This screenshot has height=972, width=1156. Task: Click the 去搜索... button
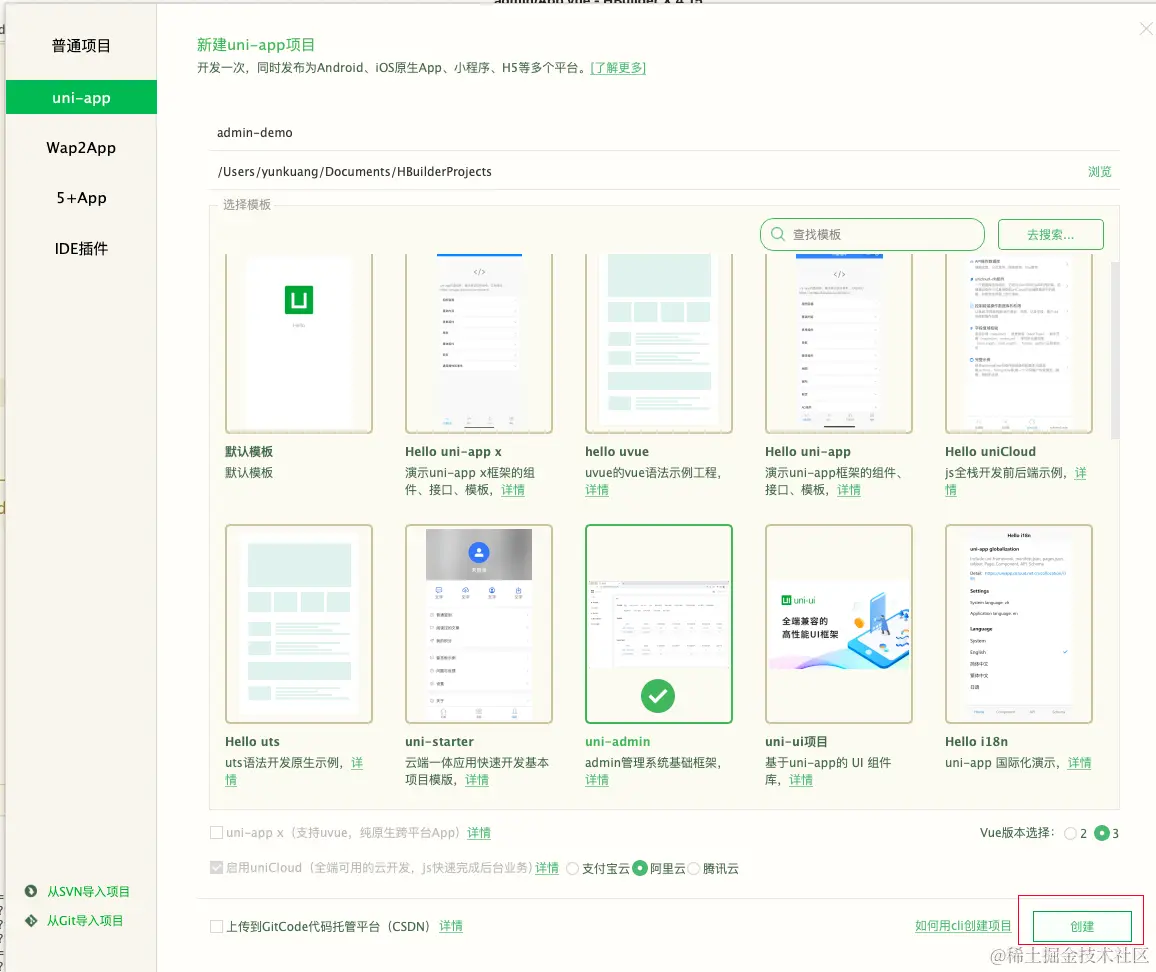tap(1051, 235)
